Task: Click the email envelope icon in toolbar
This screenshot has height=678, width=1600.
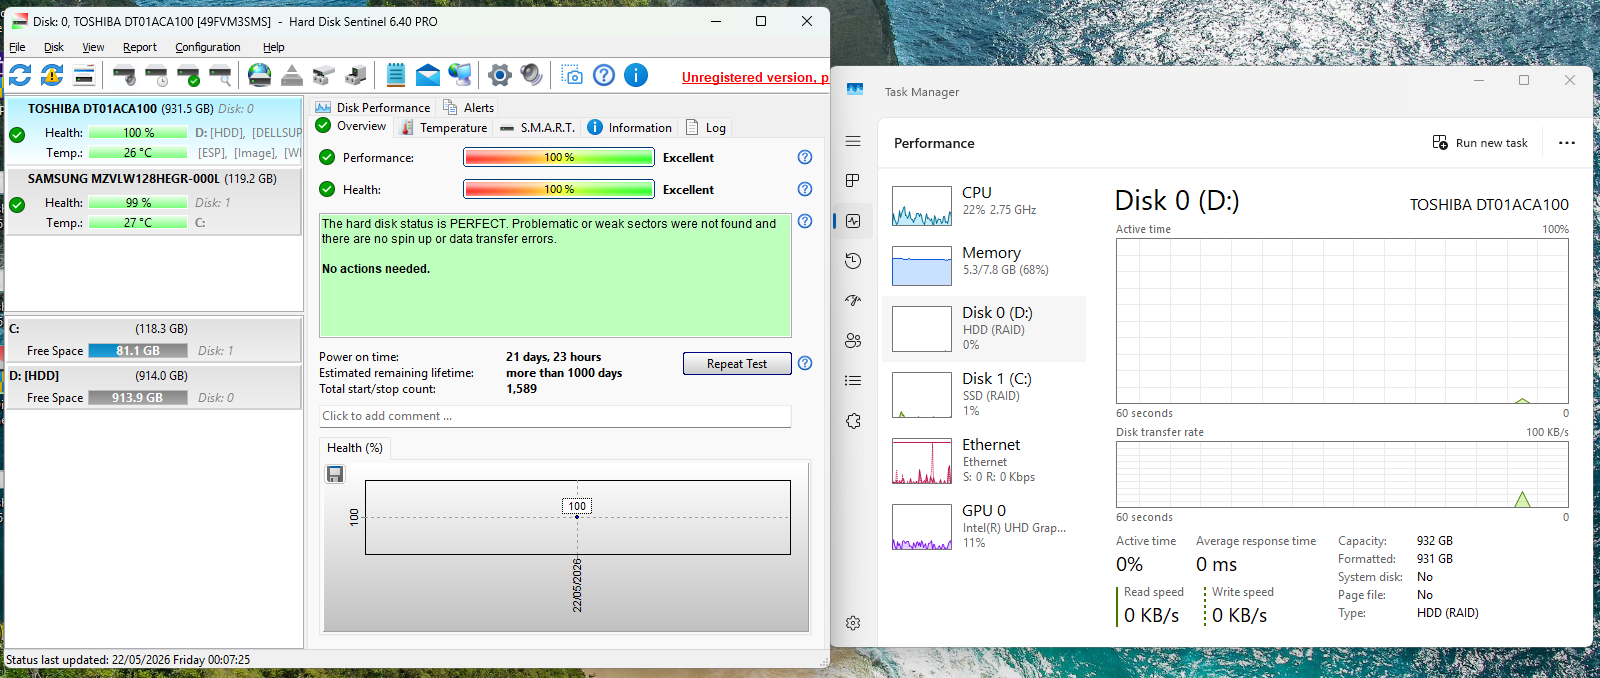Action: point(428,75)
